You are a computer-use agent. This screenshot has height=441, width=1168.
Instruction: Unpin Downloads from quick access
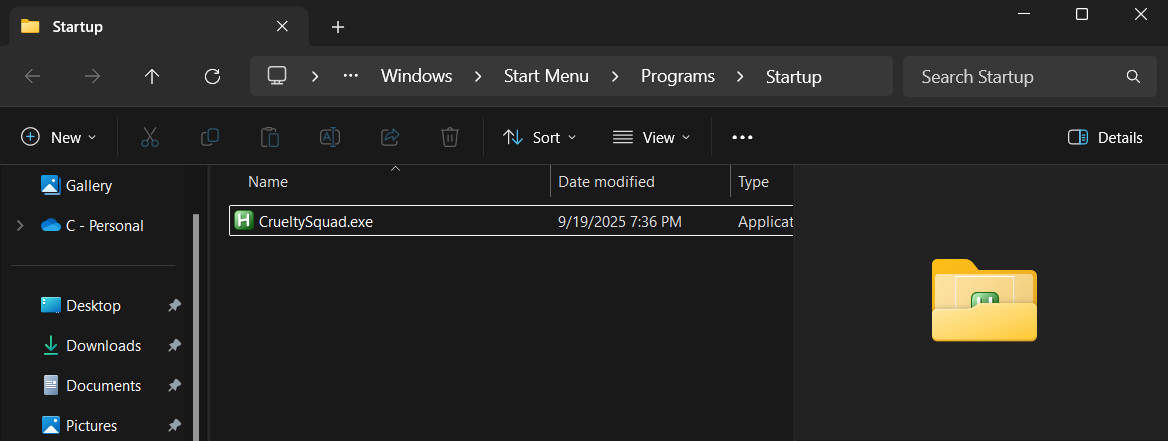(x=174, y=346)
